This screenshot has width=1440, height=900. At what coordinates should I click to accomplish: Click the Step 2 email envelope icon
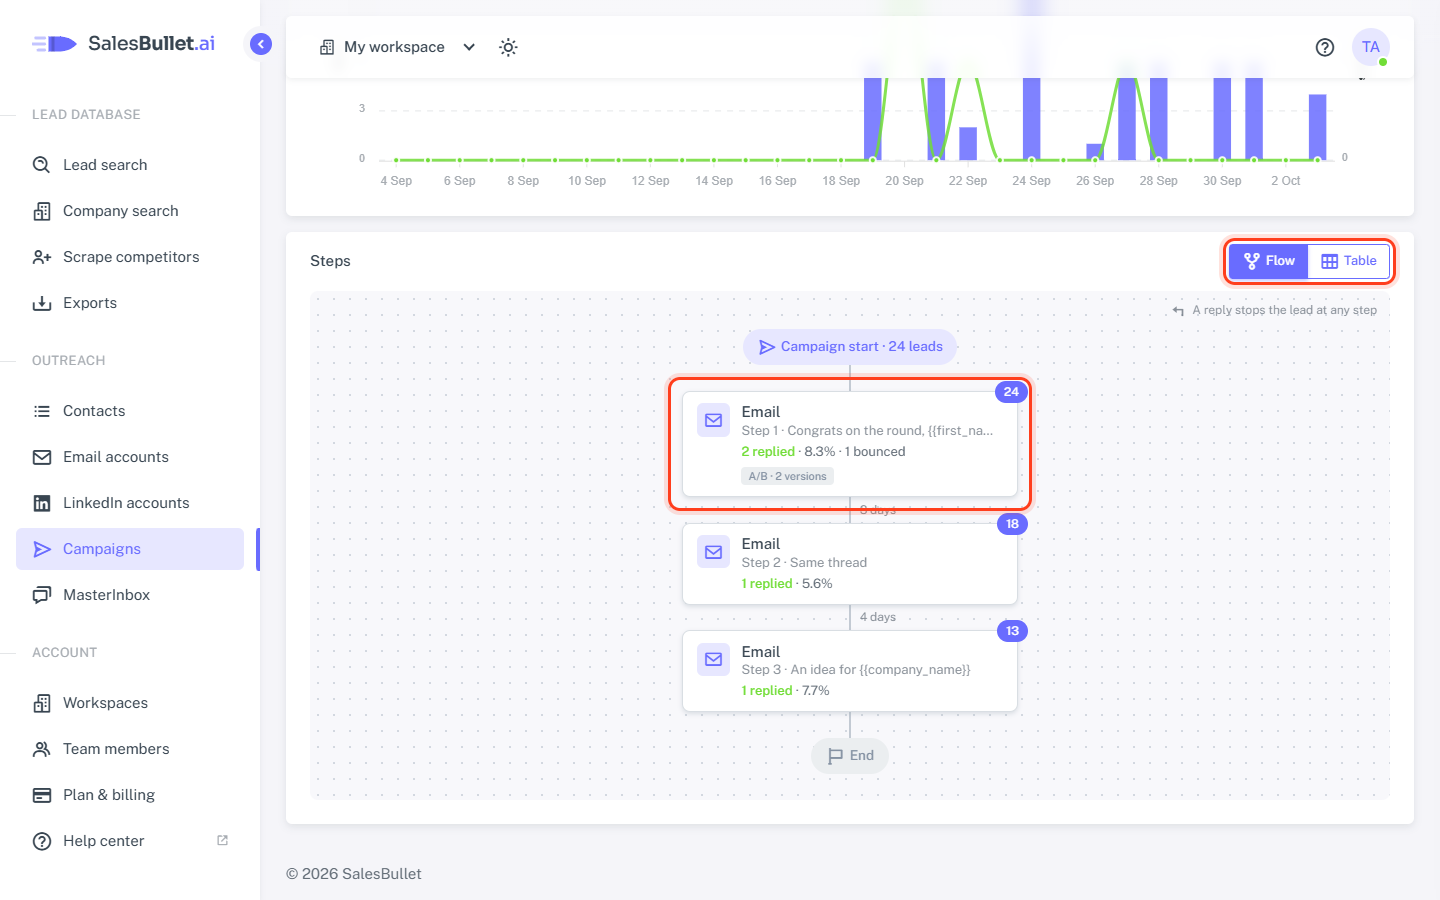coord(714,552)
